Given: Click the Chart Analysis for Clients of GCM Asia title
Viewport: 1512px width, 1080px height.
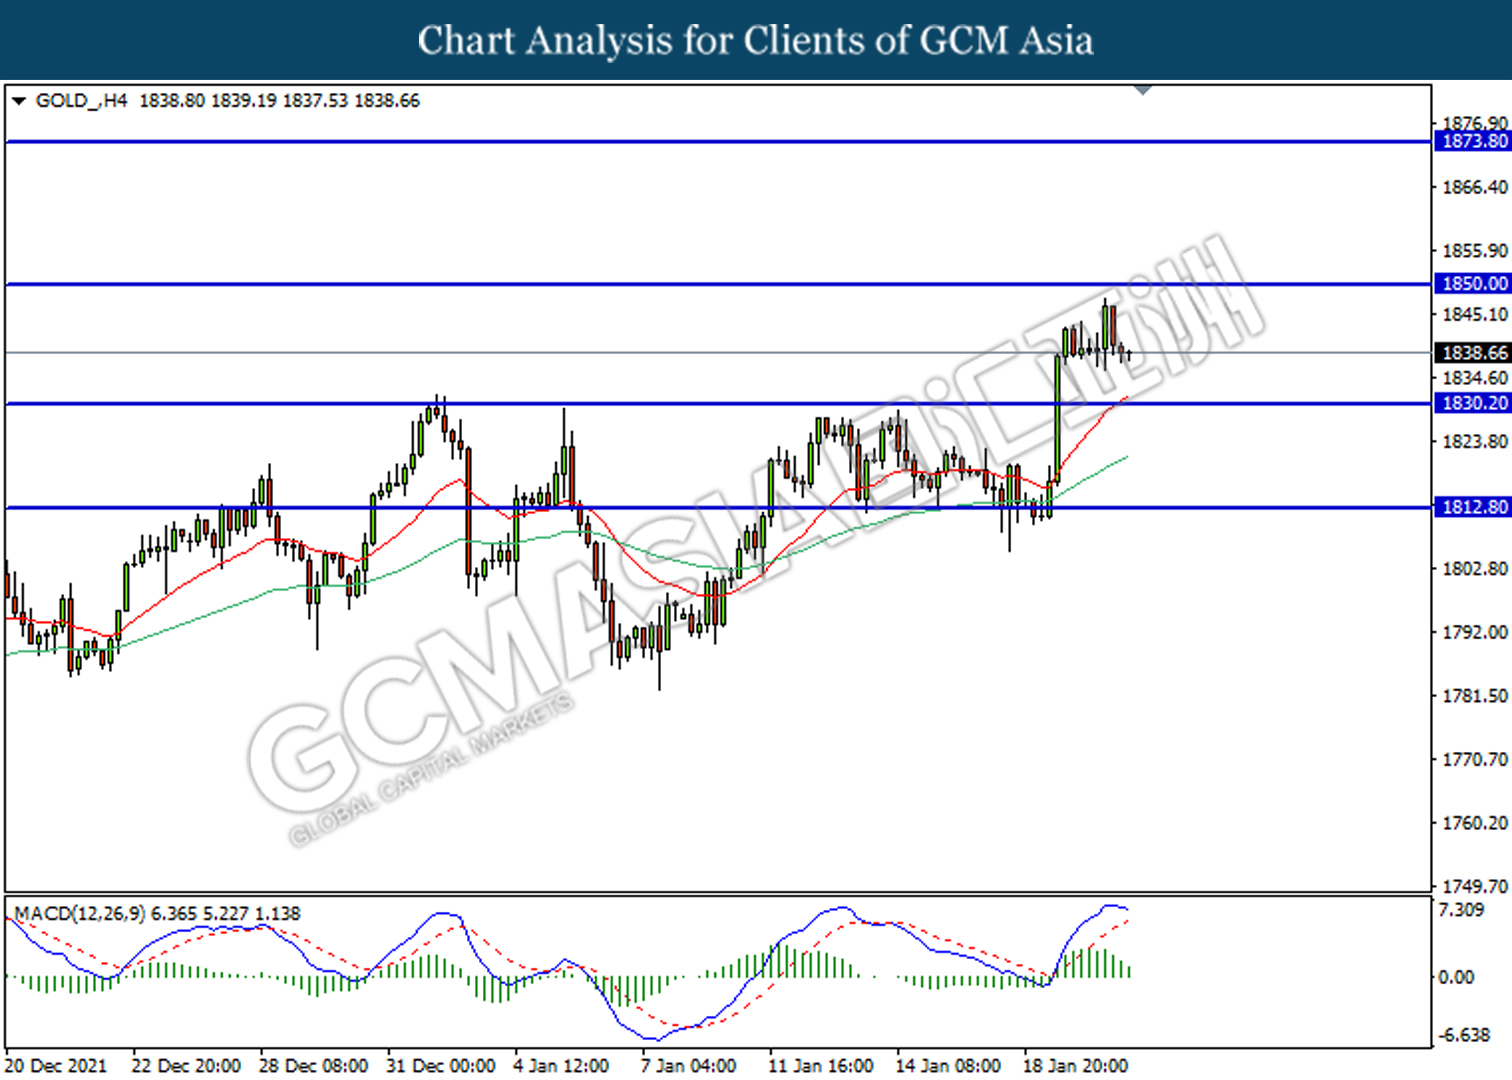Looking at the screenshot, I should pyautogui.click(x=755, y=40).
